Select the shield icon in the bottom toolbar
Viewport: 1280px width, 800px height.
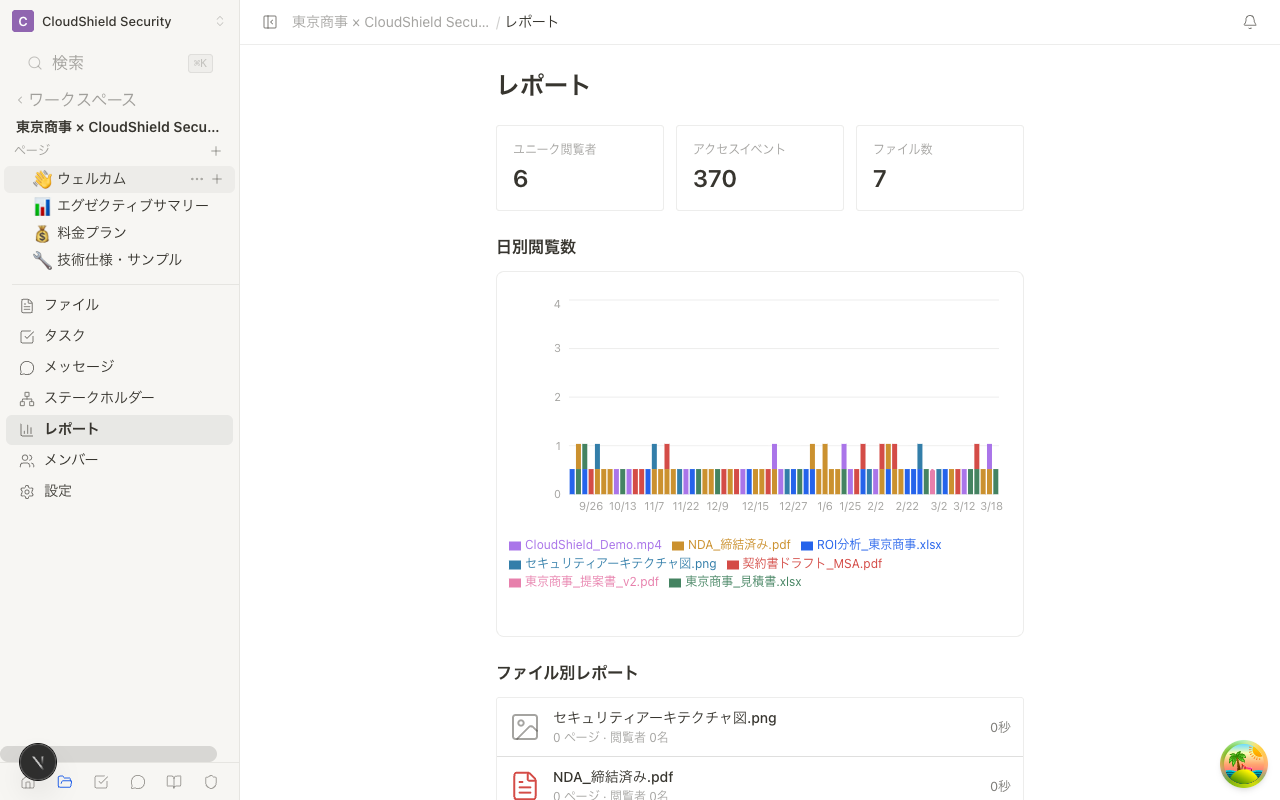210,782
